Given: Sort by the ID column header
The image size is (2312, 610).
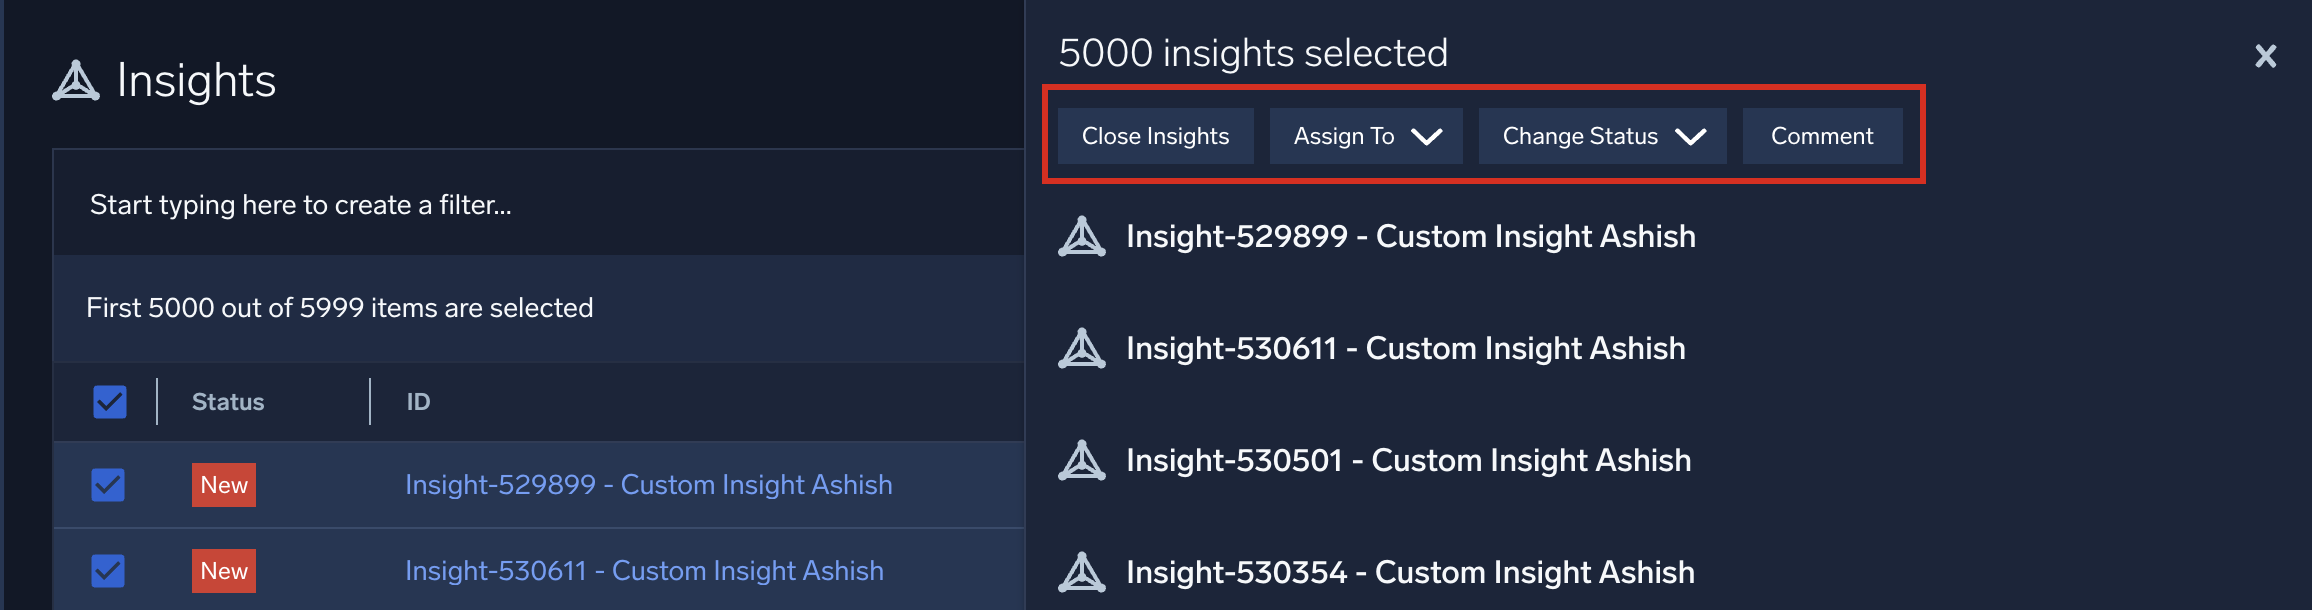Looking at the screenshot, I should point(418,402).
